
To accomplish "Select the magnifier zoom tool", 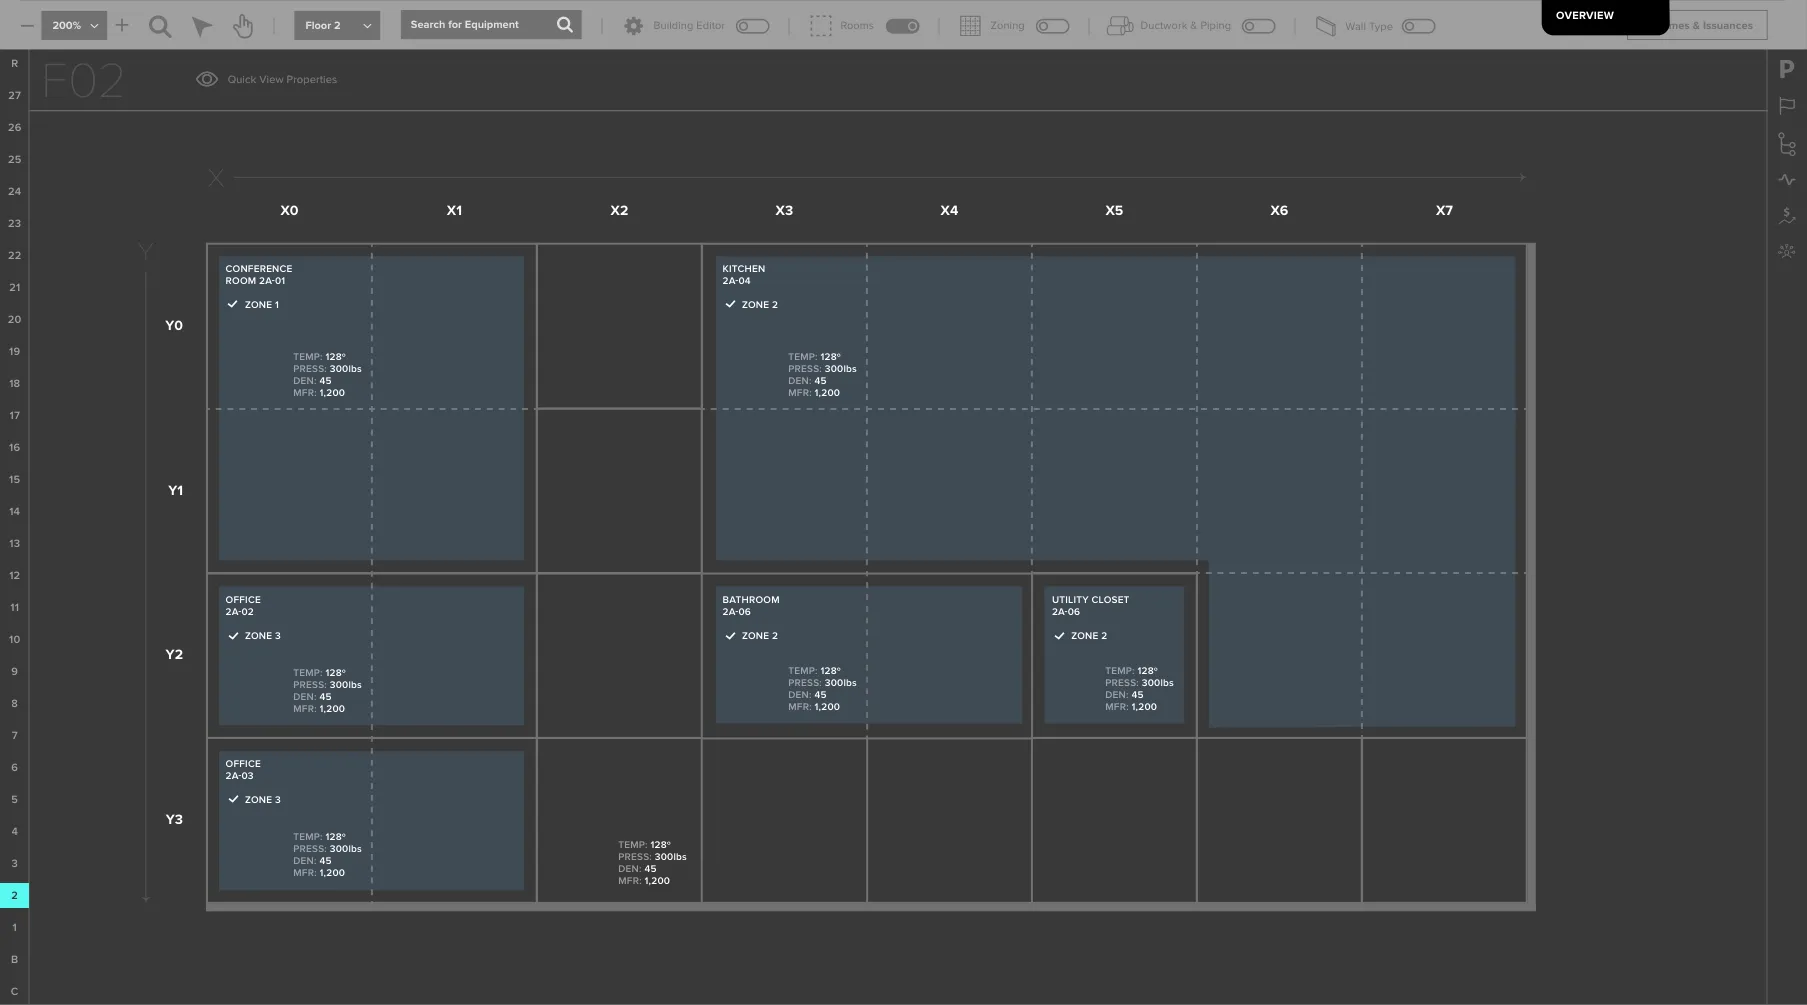I will 160,26.
